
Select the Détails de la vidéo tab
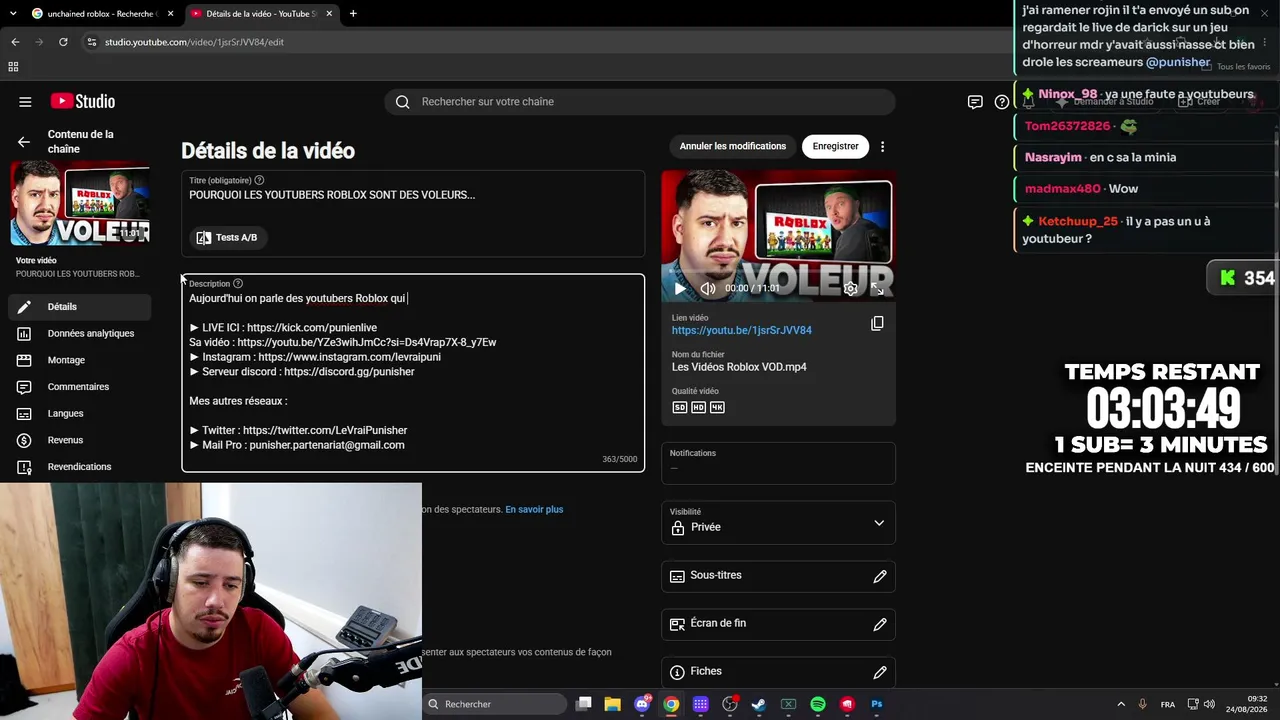pyautogui.click(x=260, y=14)
